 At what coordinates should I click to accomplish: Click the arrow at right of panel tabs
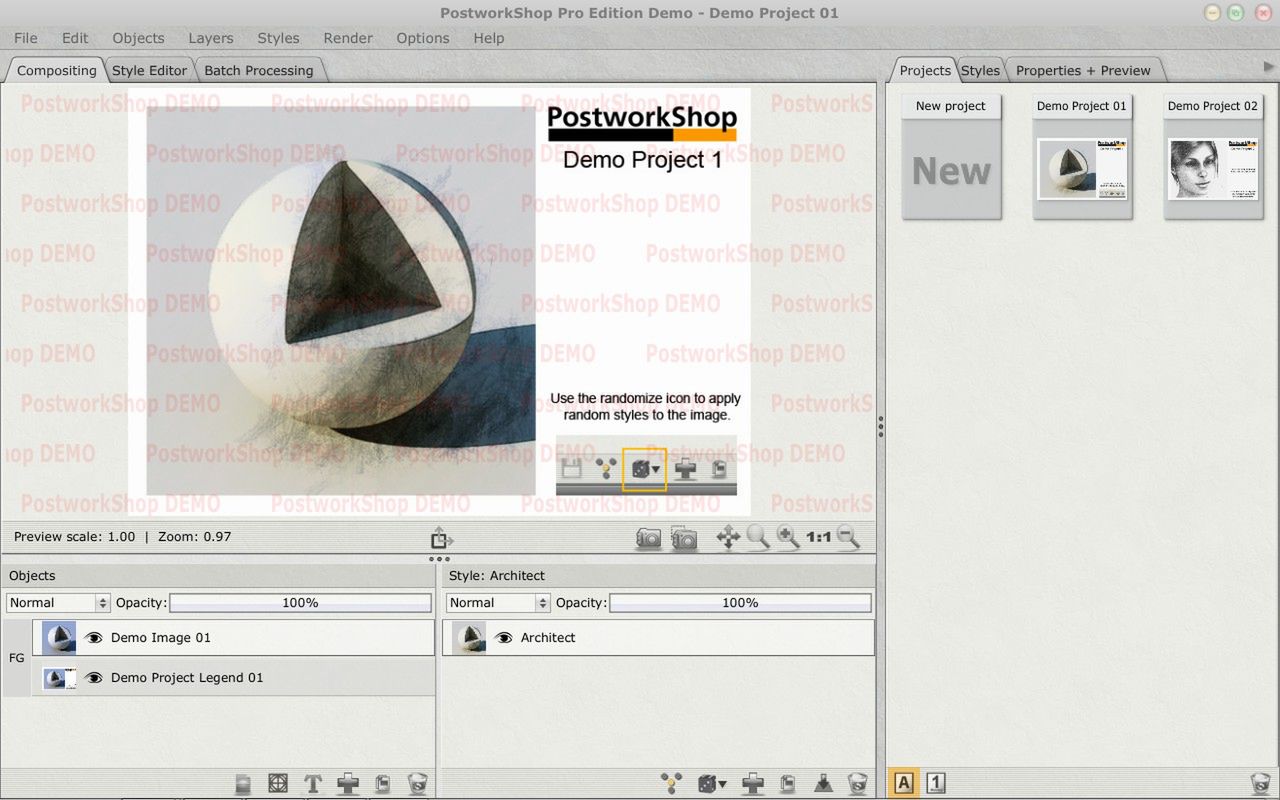1270,66
